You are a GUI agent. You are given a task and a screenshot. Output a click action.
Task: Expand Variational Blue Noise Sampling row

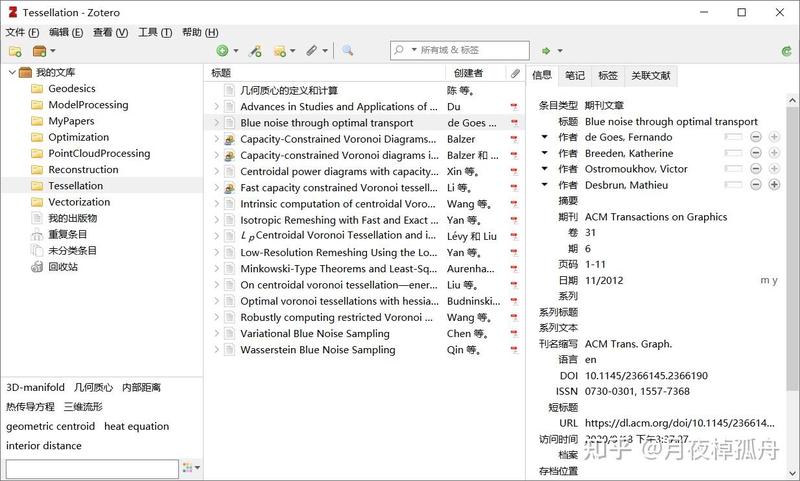tap(216, 334)
